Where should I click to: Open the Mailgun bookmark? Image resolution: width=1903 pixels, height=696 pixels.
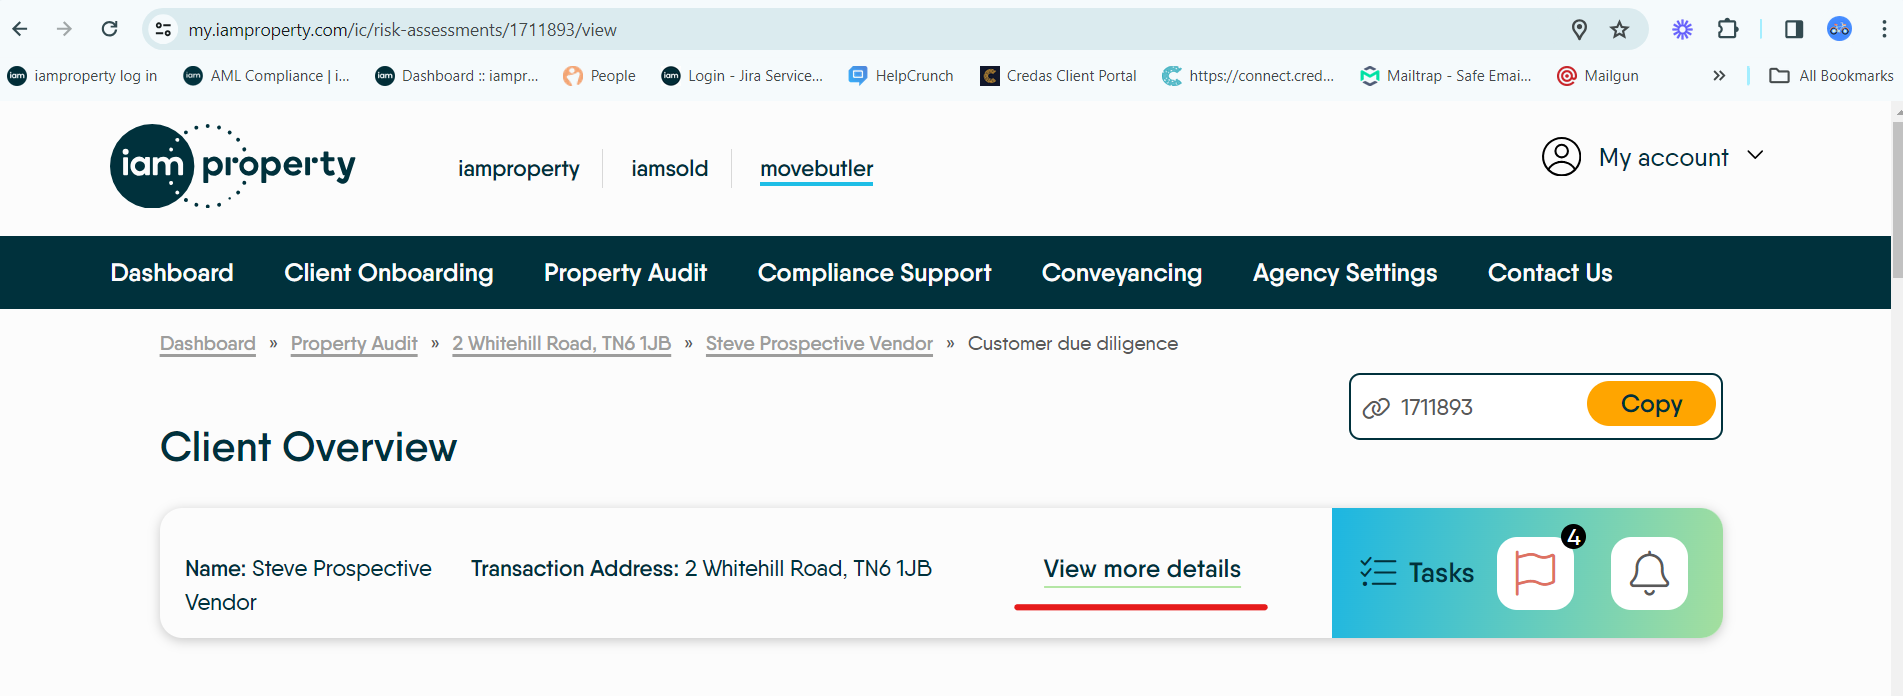1598,76
